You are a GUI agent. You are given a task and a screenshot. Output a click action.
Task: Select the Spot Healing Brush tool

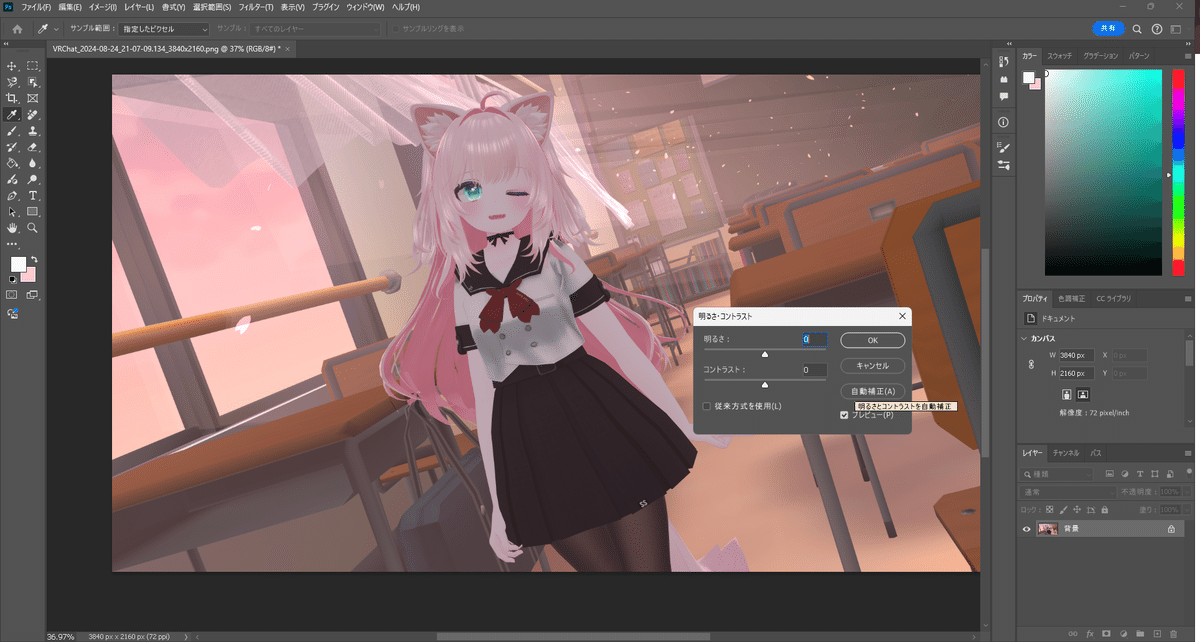pos(33,114)
